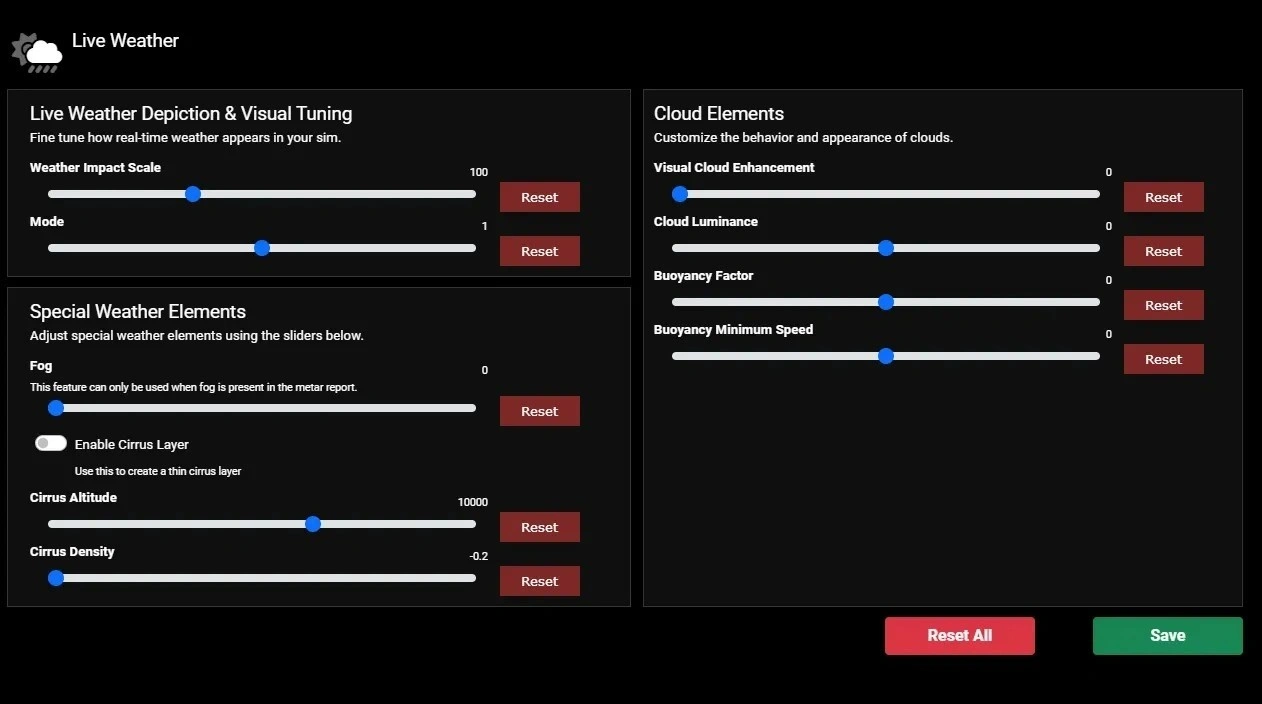The width and height of the screenshot is (1262, 704).
Task: Click the Buoyancy Factor slider handle
Action: (885, 302)
